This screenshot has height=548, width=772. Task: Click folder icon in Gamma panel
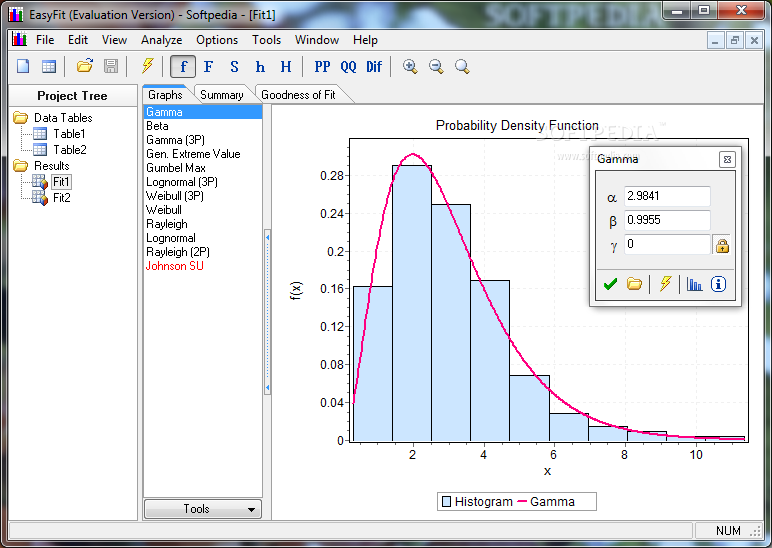coord(634,284)
